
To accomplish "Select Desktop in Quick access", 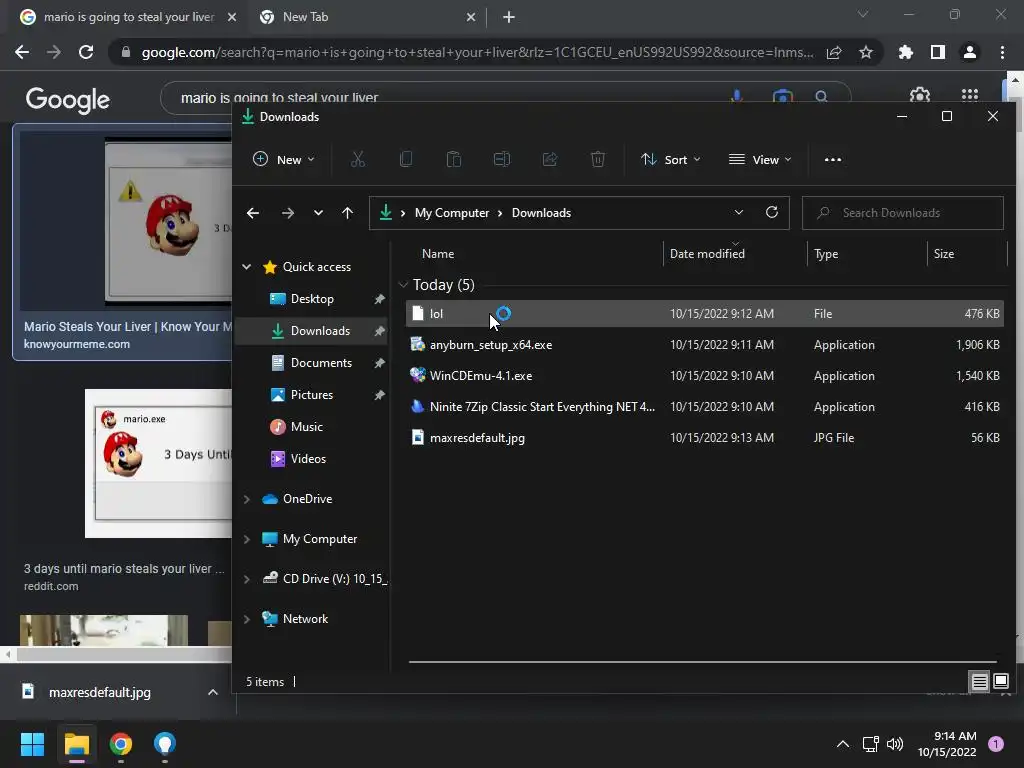I will pos(313,298).
